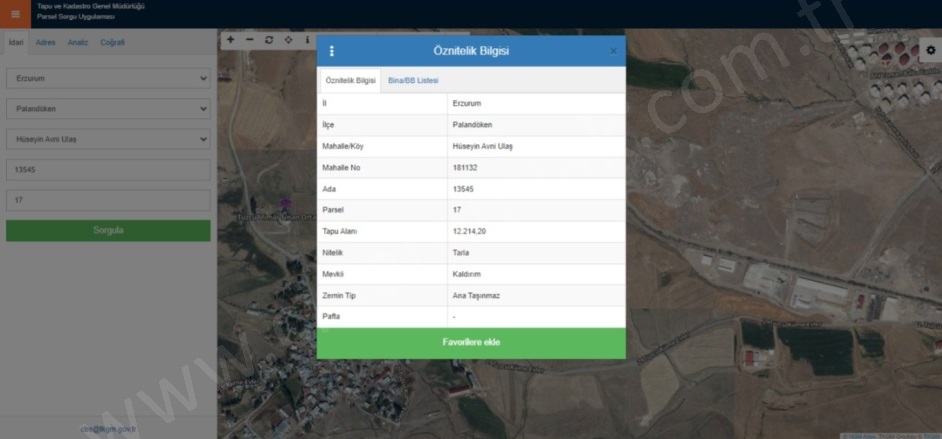The height and width of the screenshot is (439, 942).
Task: Open the Coğrafi tab
Action: tap(113, 43)
